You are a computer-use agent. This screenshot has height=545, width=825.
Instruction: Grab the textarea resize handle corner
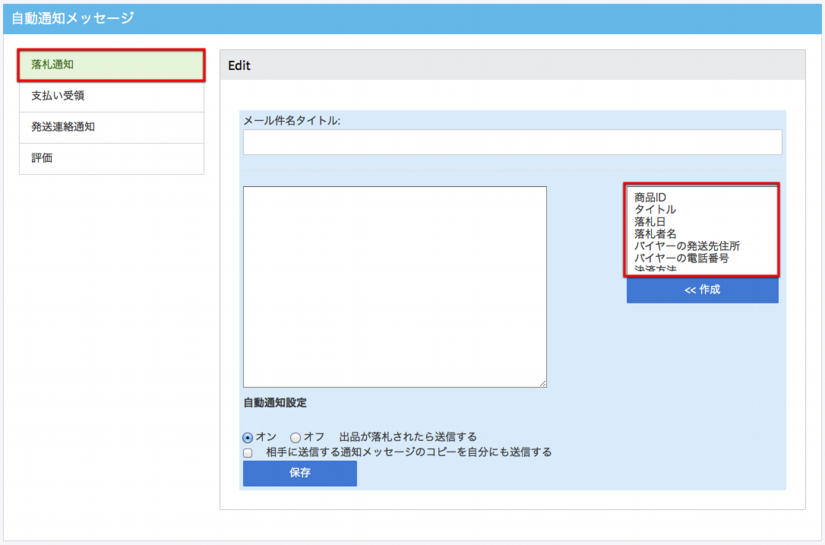tap(542, 383)
